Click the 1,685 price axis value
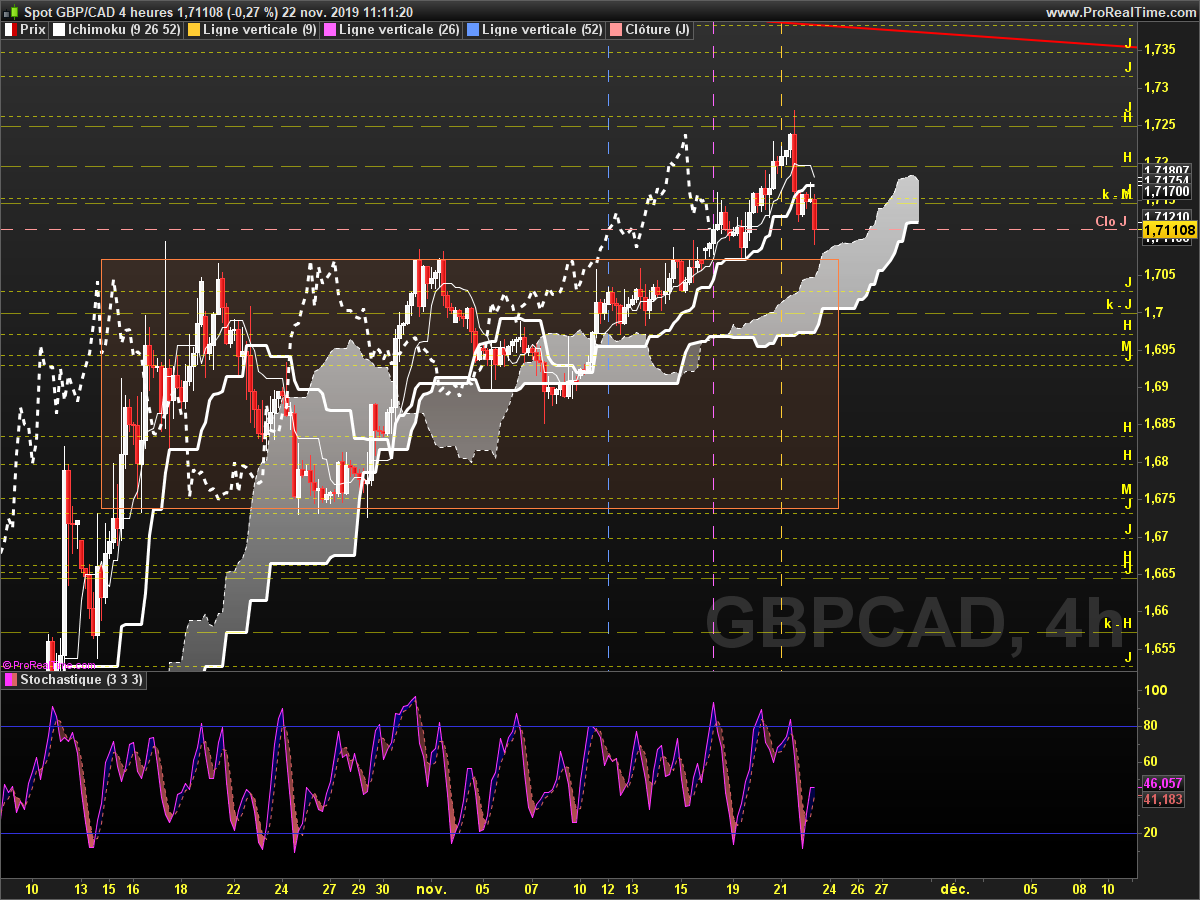 tap(1160, 423)
